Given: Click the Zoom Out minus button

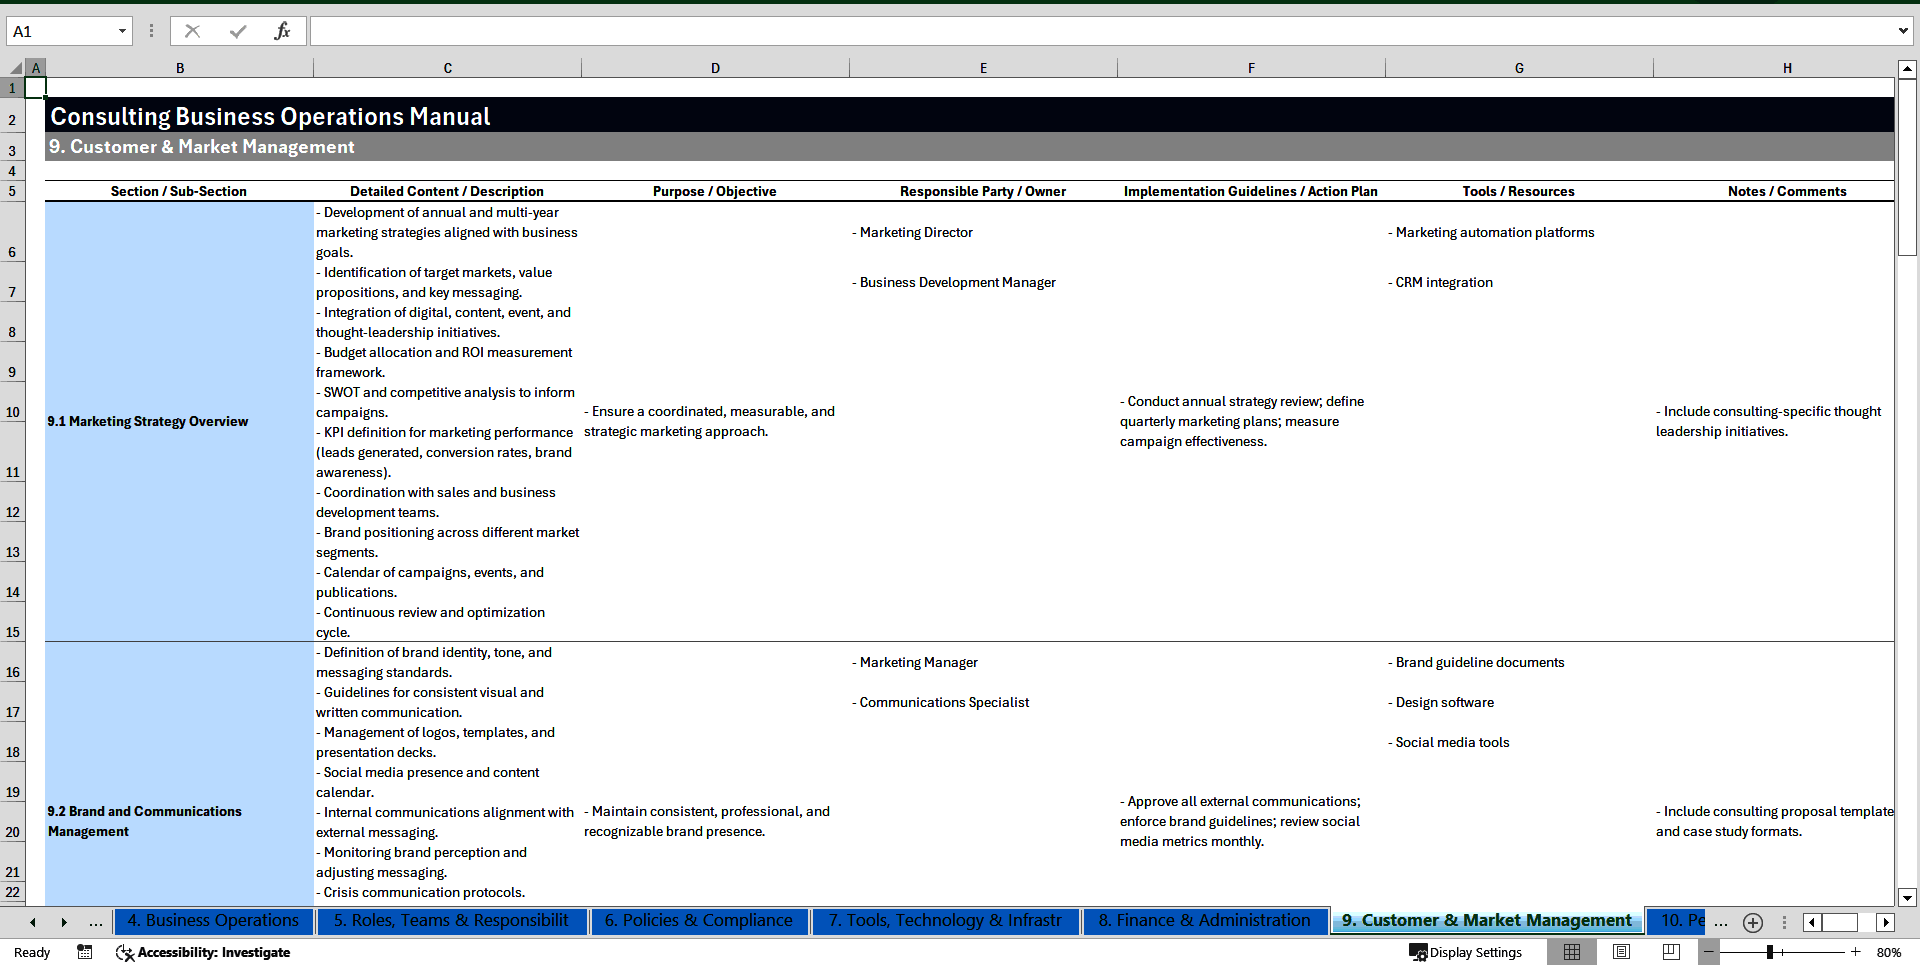Looking at the screenshot, I should pos(1709,952).
